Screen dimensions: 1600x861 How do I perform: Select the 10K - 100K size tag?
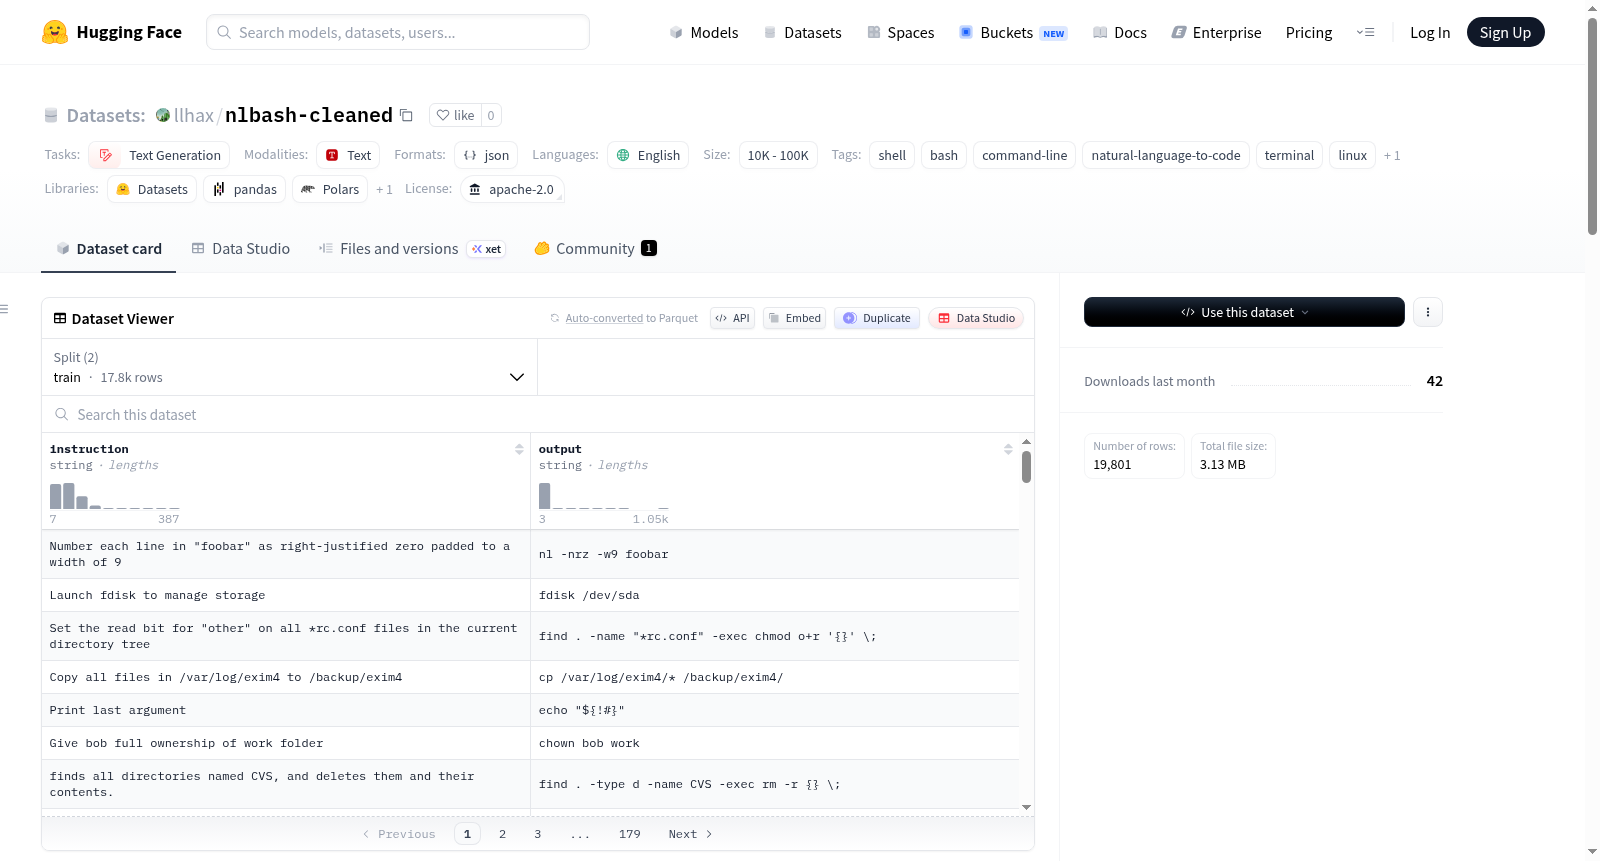pyautogui.click(x=778, y=155)
